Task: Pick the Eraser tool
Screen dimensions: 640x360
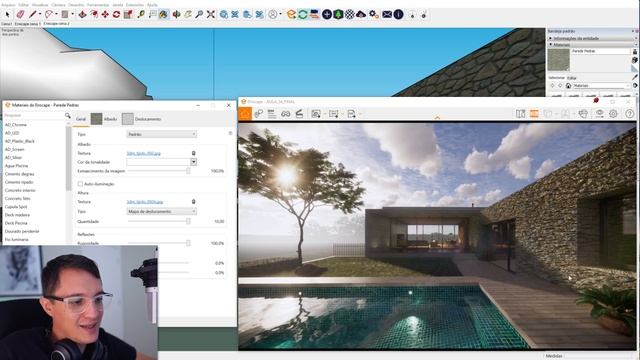Action: pyautogui.click(x=20, y=15)
